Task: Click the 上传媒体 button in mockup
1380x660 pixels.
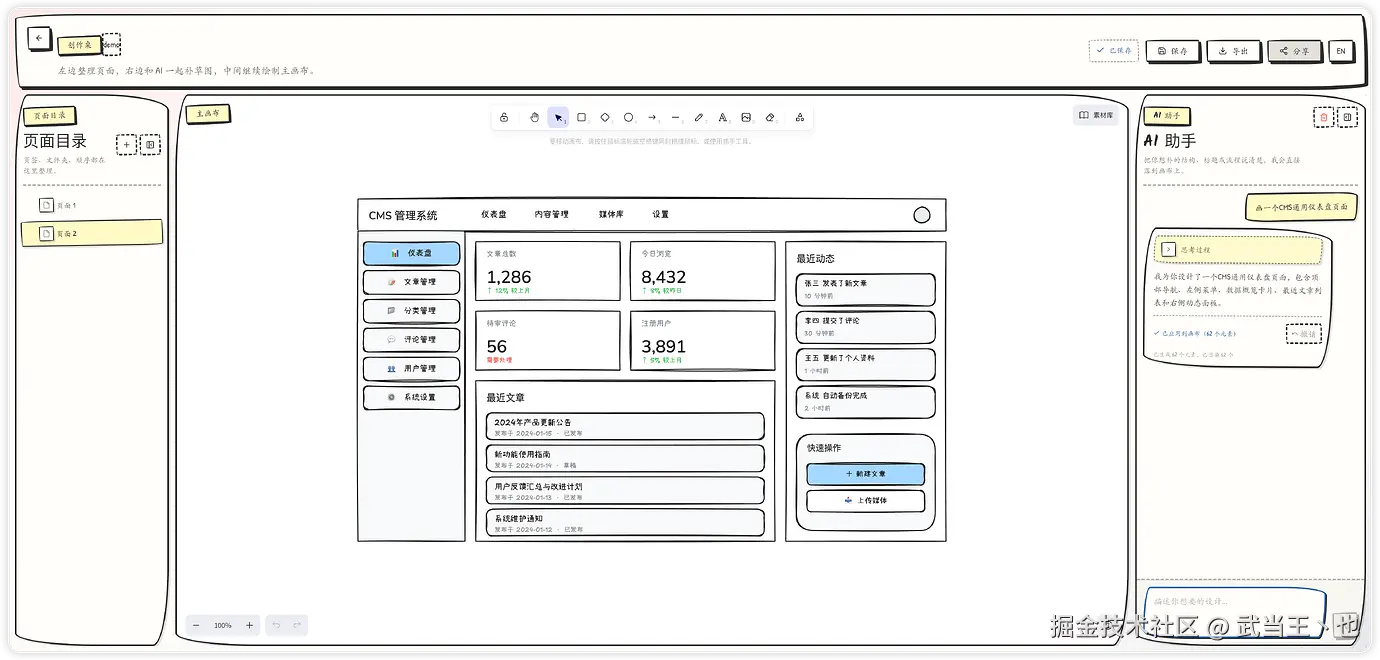Action: (x=866, y=501)
